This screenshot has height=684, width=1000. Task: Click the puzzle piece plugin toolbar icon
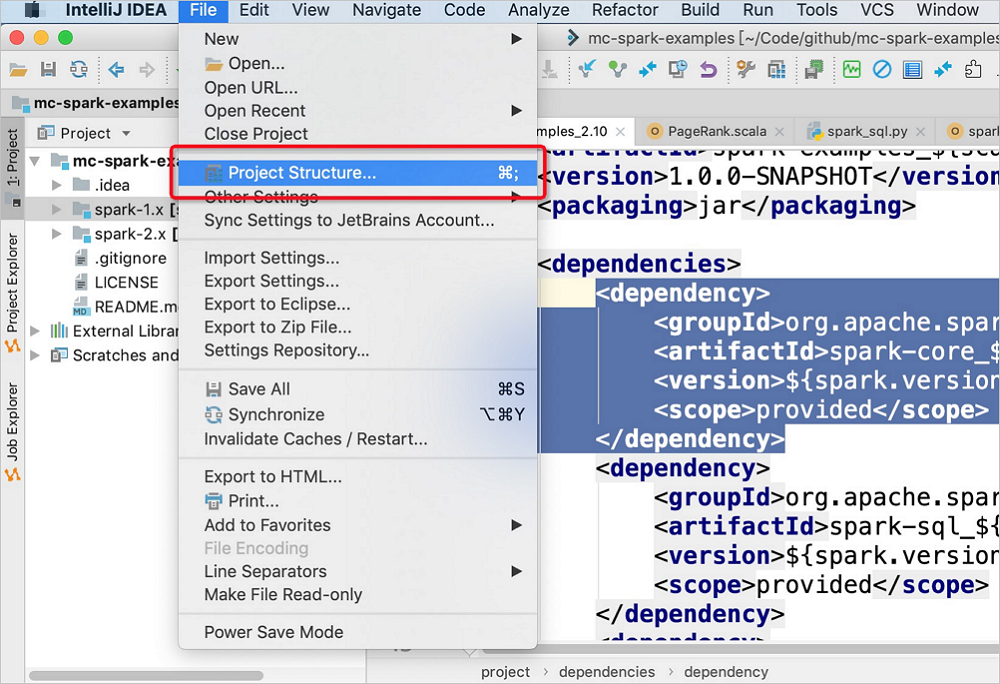tap(973, 69)
